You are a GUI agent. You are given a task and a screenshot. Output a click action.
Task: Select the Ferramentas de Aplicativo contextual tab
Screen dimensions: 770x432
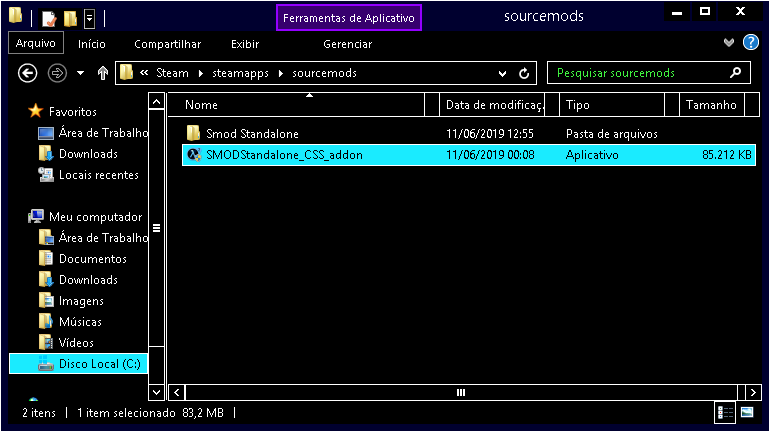349,18
